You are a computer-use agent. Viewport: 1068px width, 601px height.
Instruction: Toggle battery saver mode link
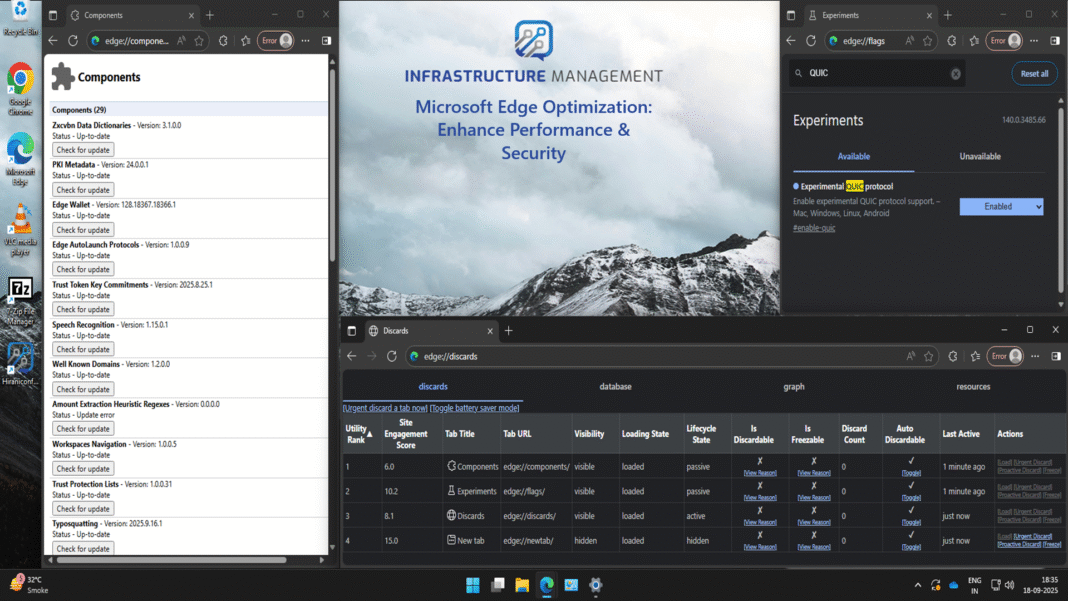coord(474,408)
